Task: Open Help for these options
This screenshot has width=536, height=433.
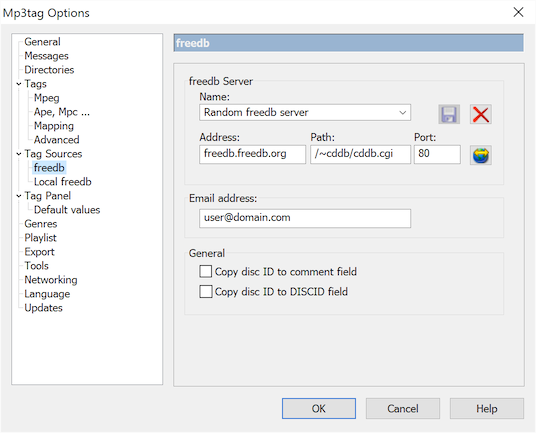Action: pos(487,408)
